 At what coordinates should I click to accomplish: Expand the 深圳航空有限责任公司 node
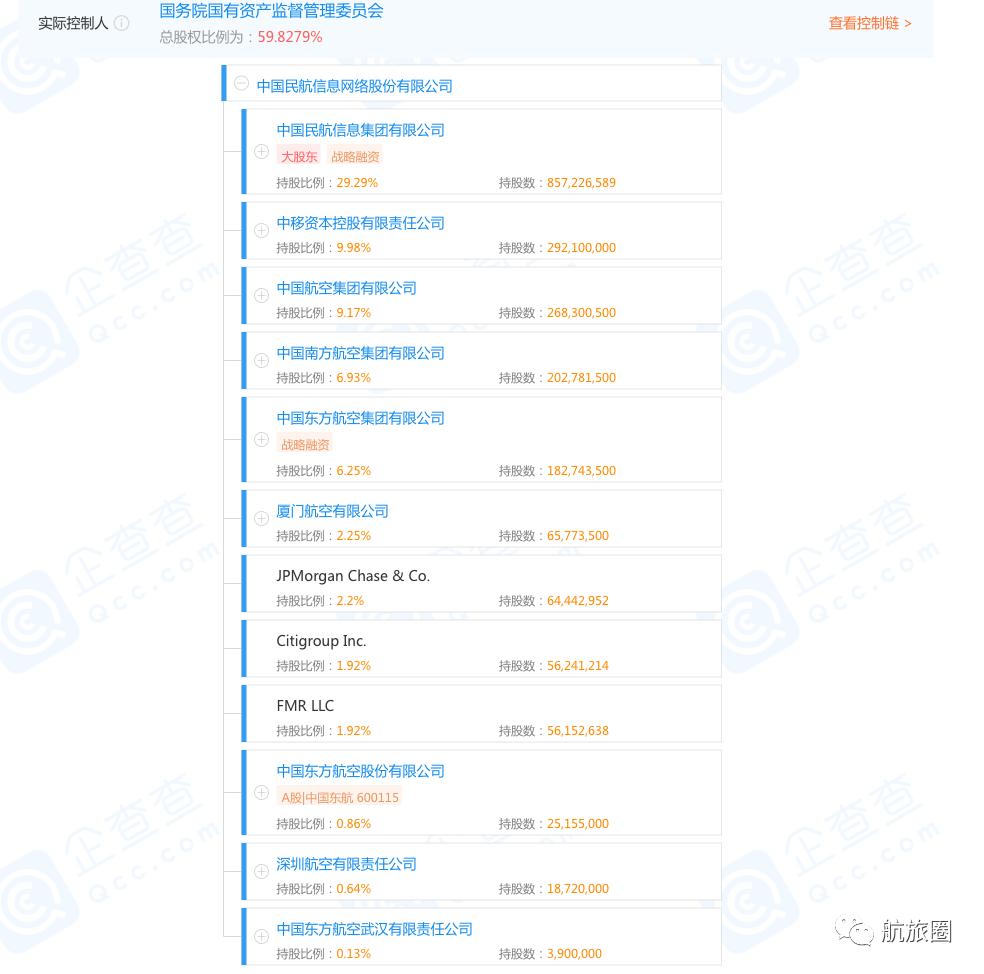tap(261, 871)
